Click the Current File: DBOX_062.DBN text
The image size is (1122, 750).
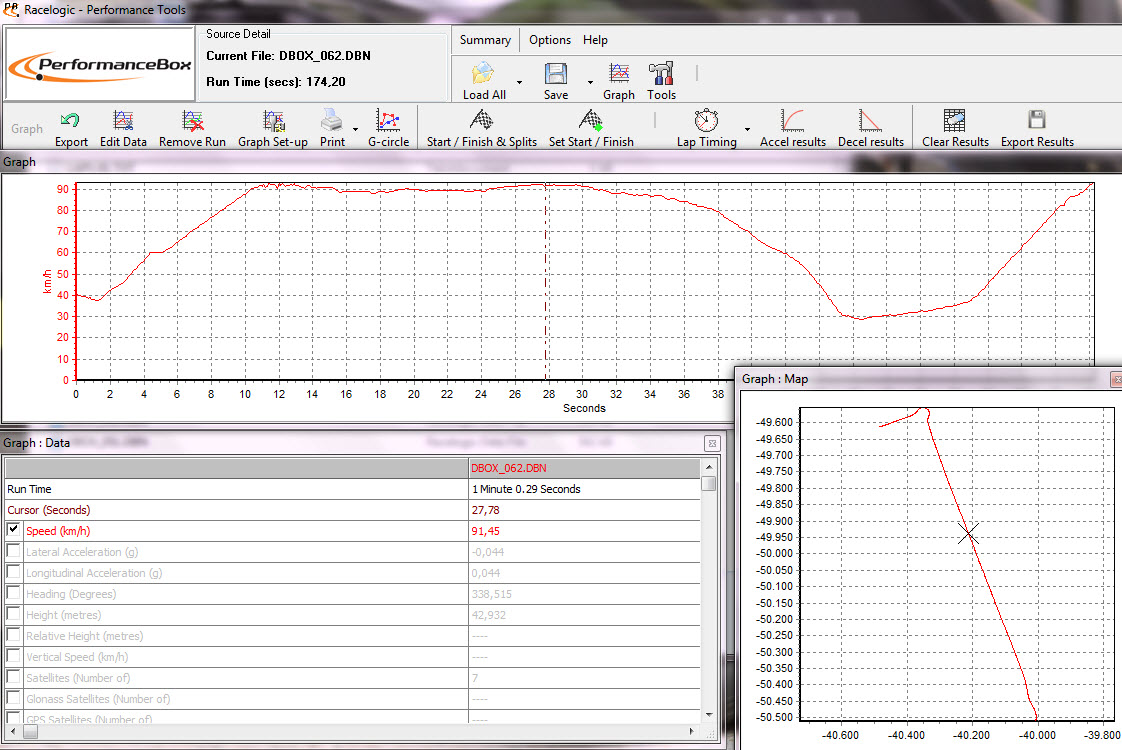288,56
